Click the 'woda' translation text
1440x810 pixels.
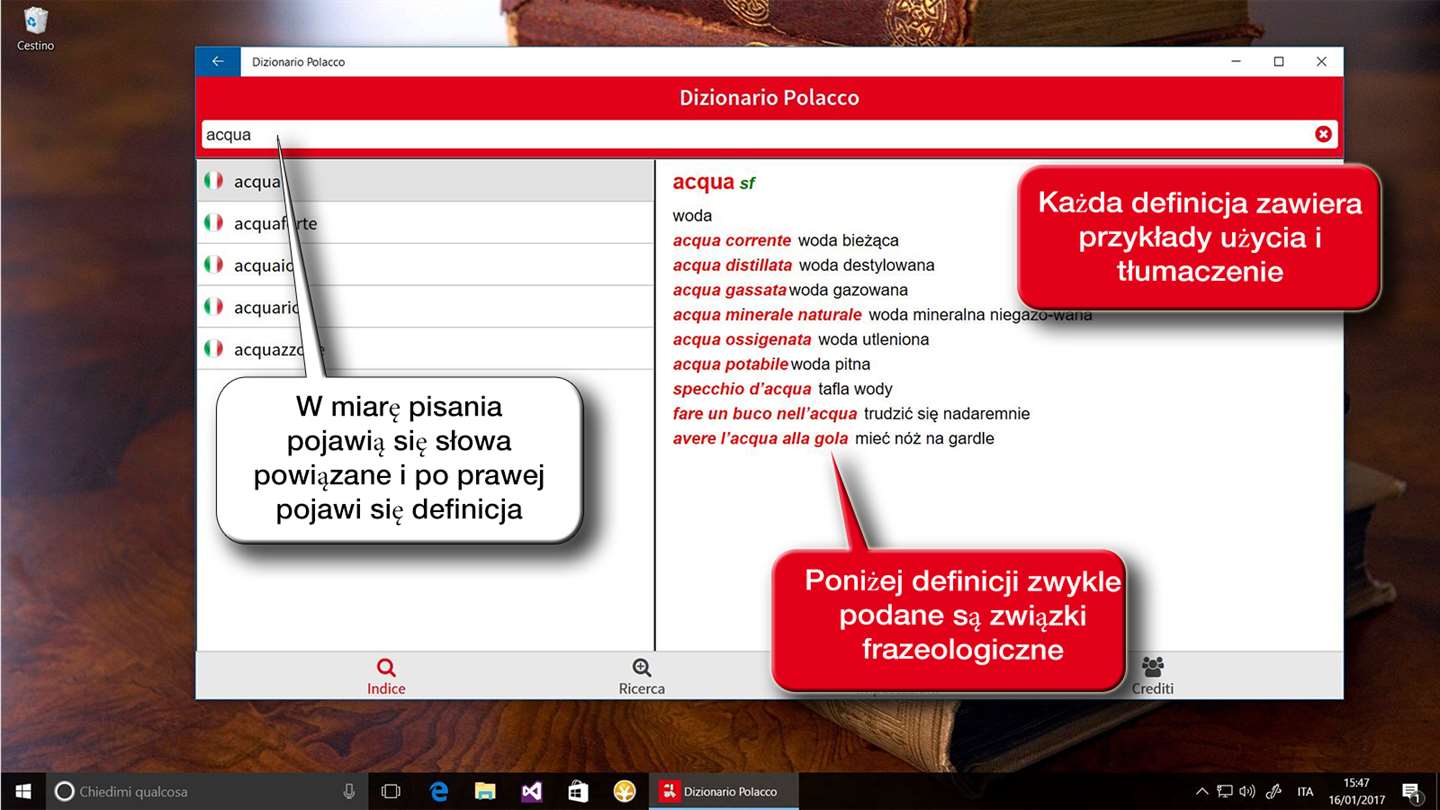point(692,215)
